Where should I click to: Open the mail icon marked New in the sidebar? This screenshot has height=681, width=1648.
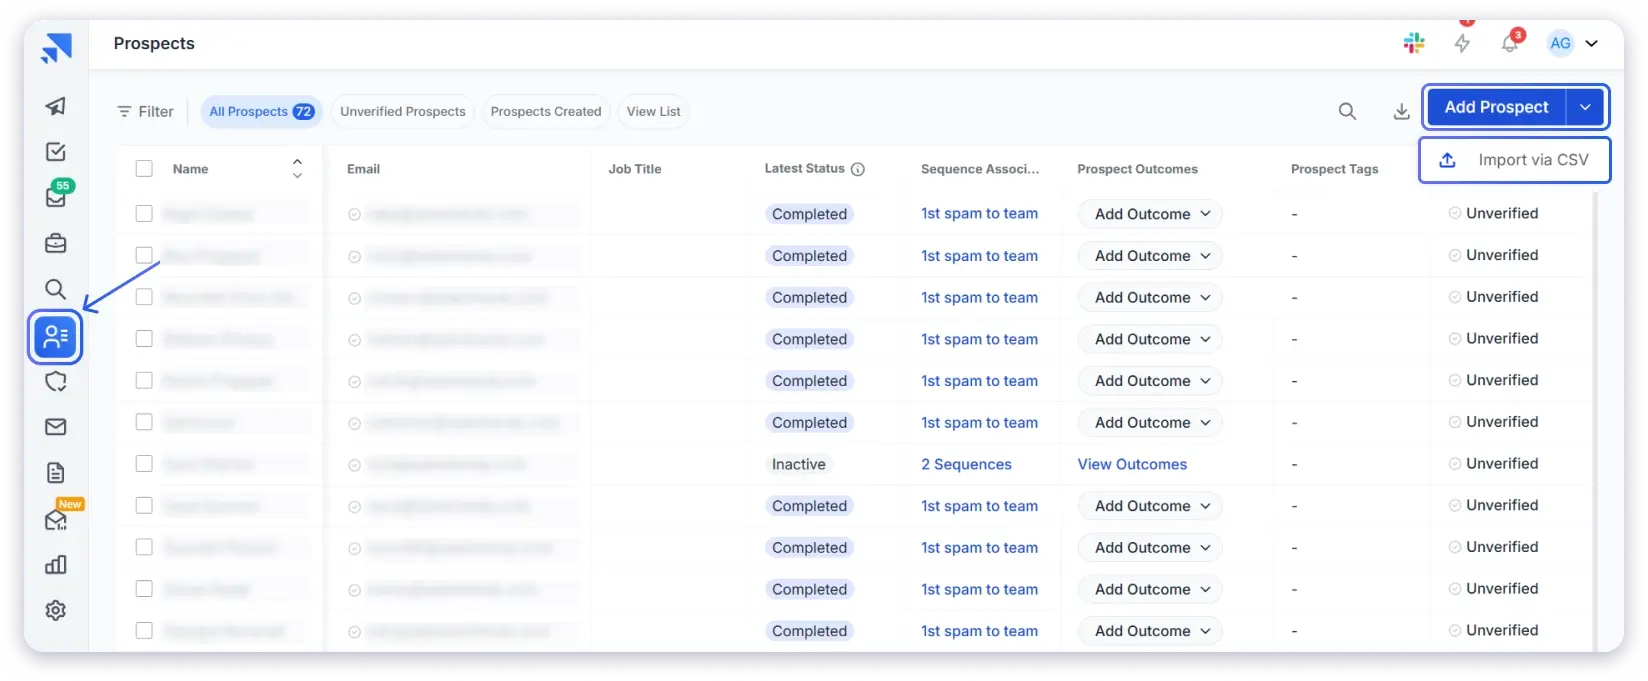click(x=56, y=520)
